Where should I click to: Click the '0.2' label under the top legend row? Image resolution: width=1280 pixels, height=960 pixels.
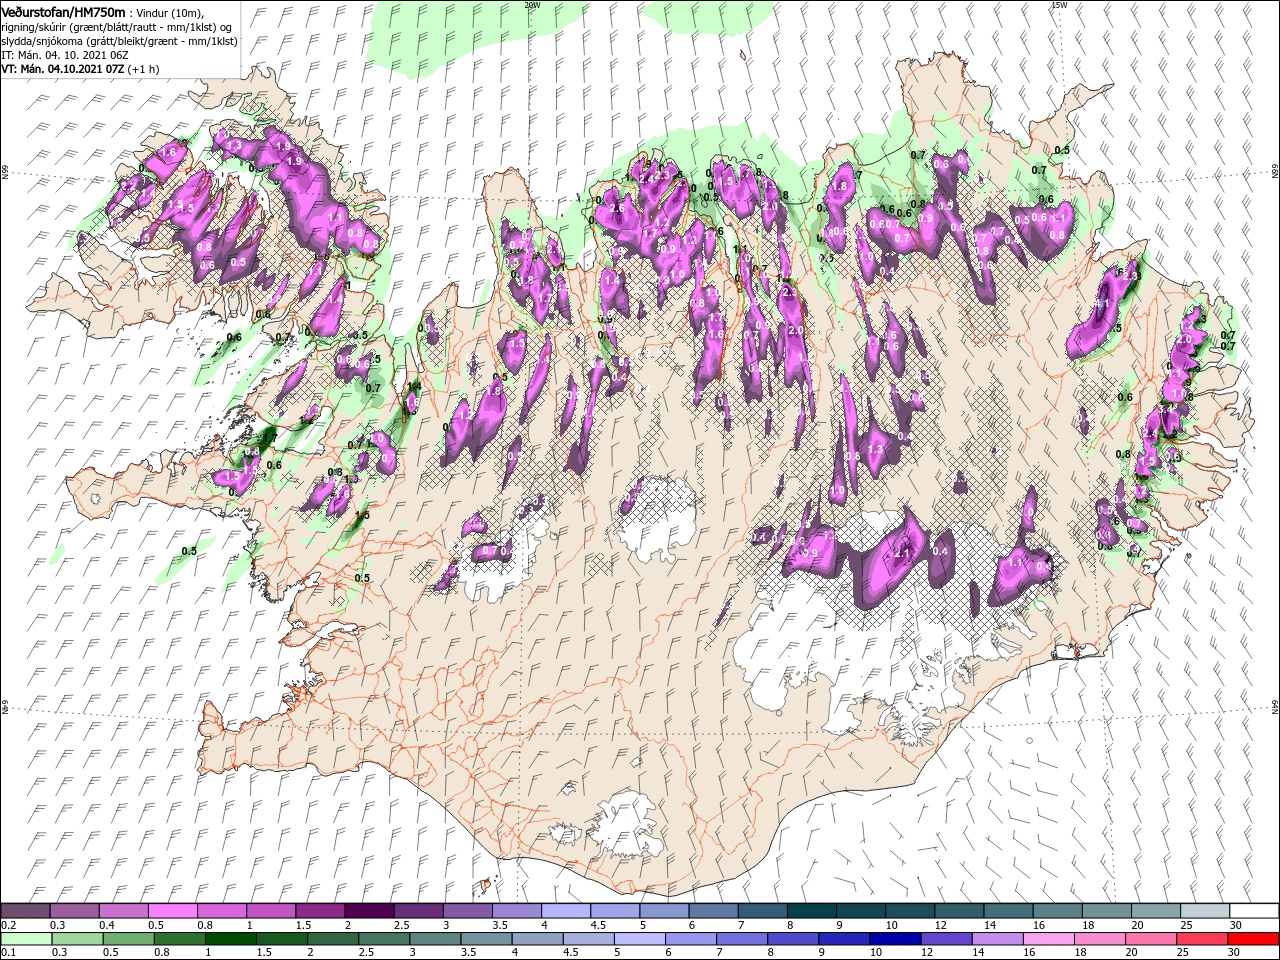coord(8,925)
